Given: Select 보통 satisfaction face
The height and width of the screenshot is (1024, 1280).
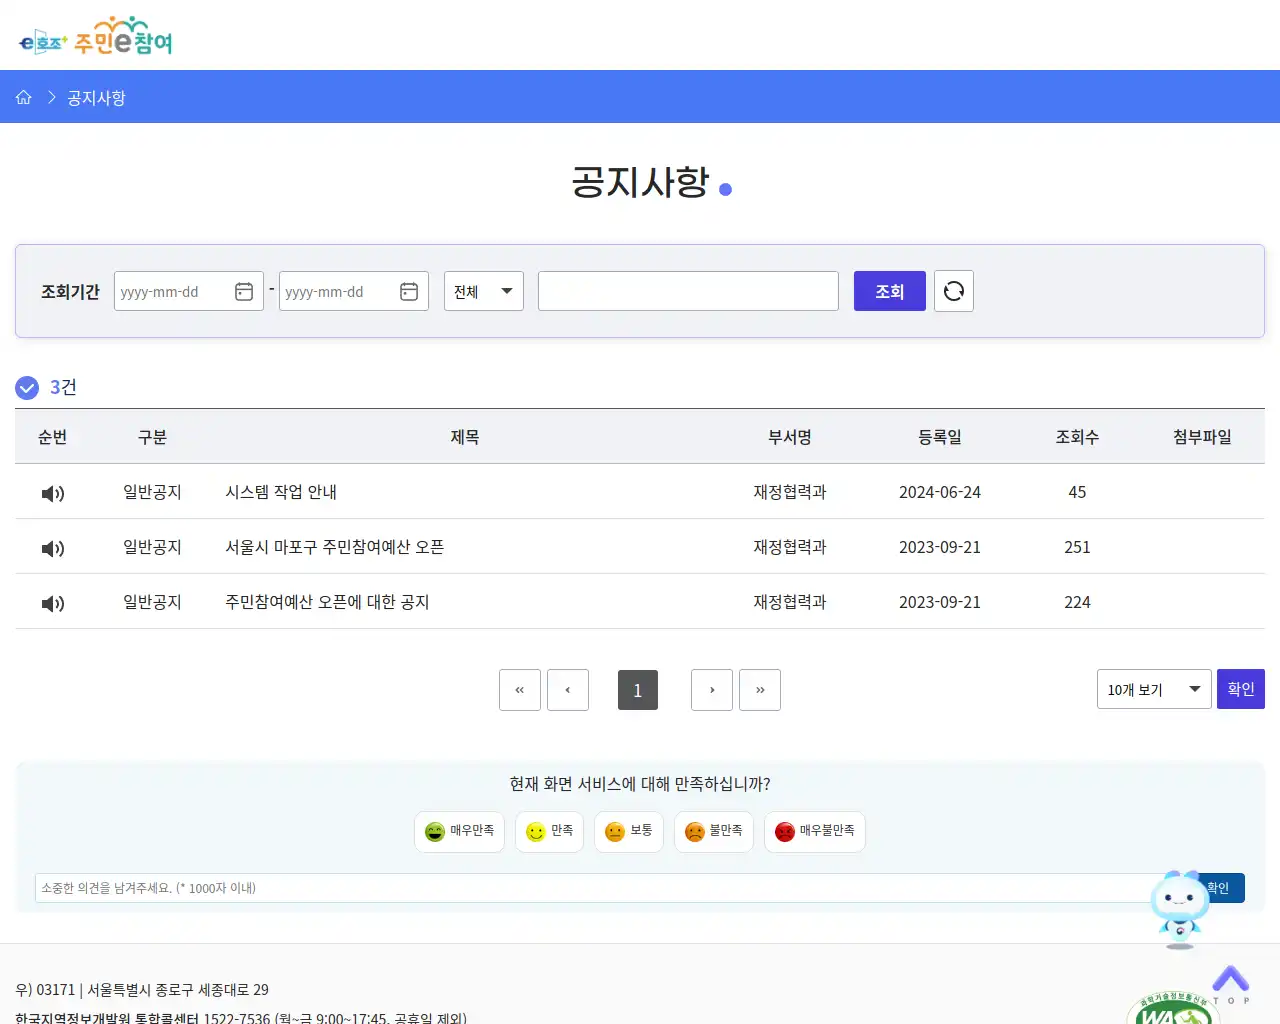Looking at the screenshot, I should (x=629, y=831).
